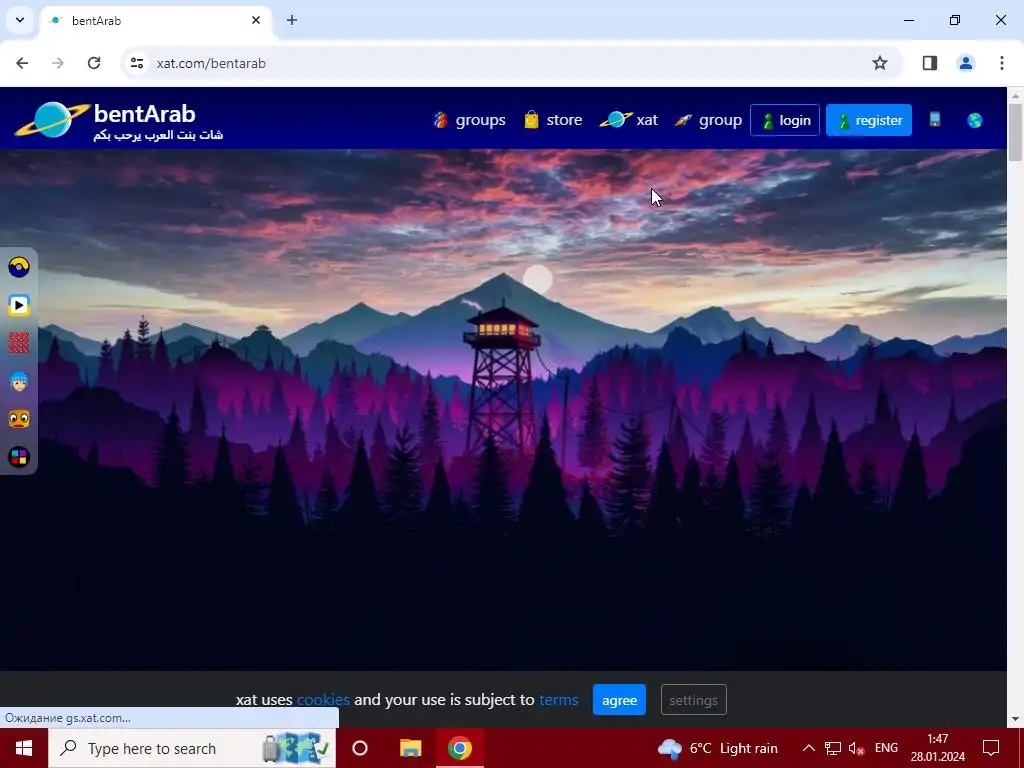1024x768 pixels.
Task: Click the globe language icon in the navbar
Action: (x=974, y=120)
